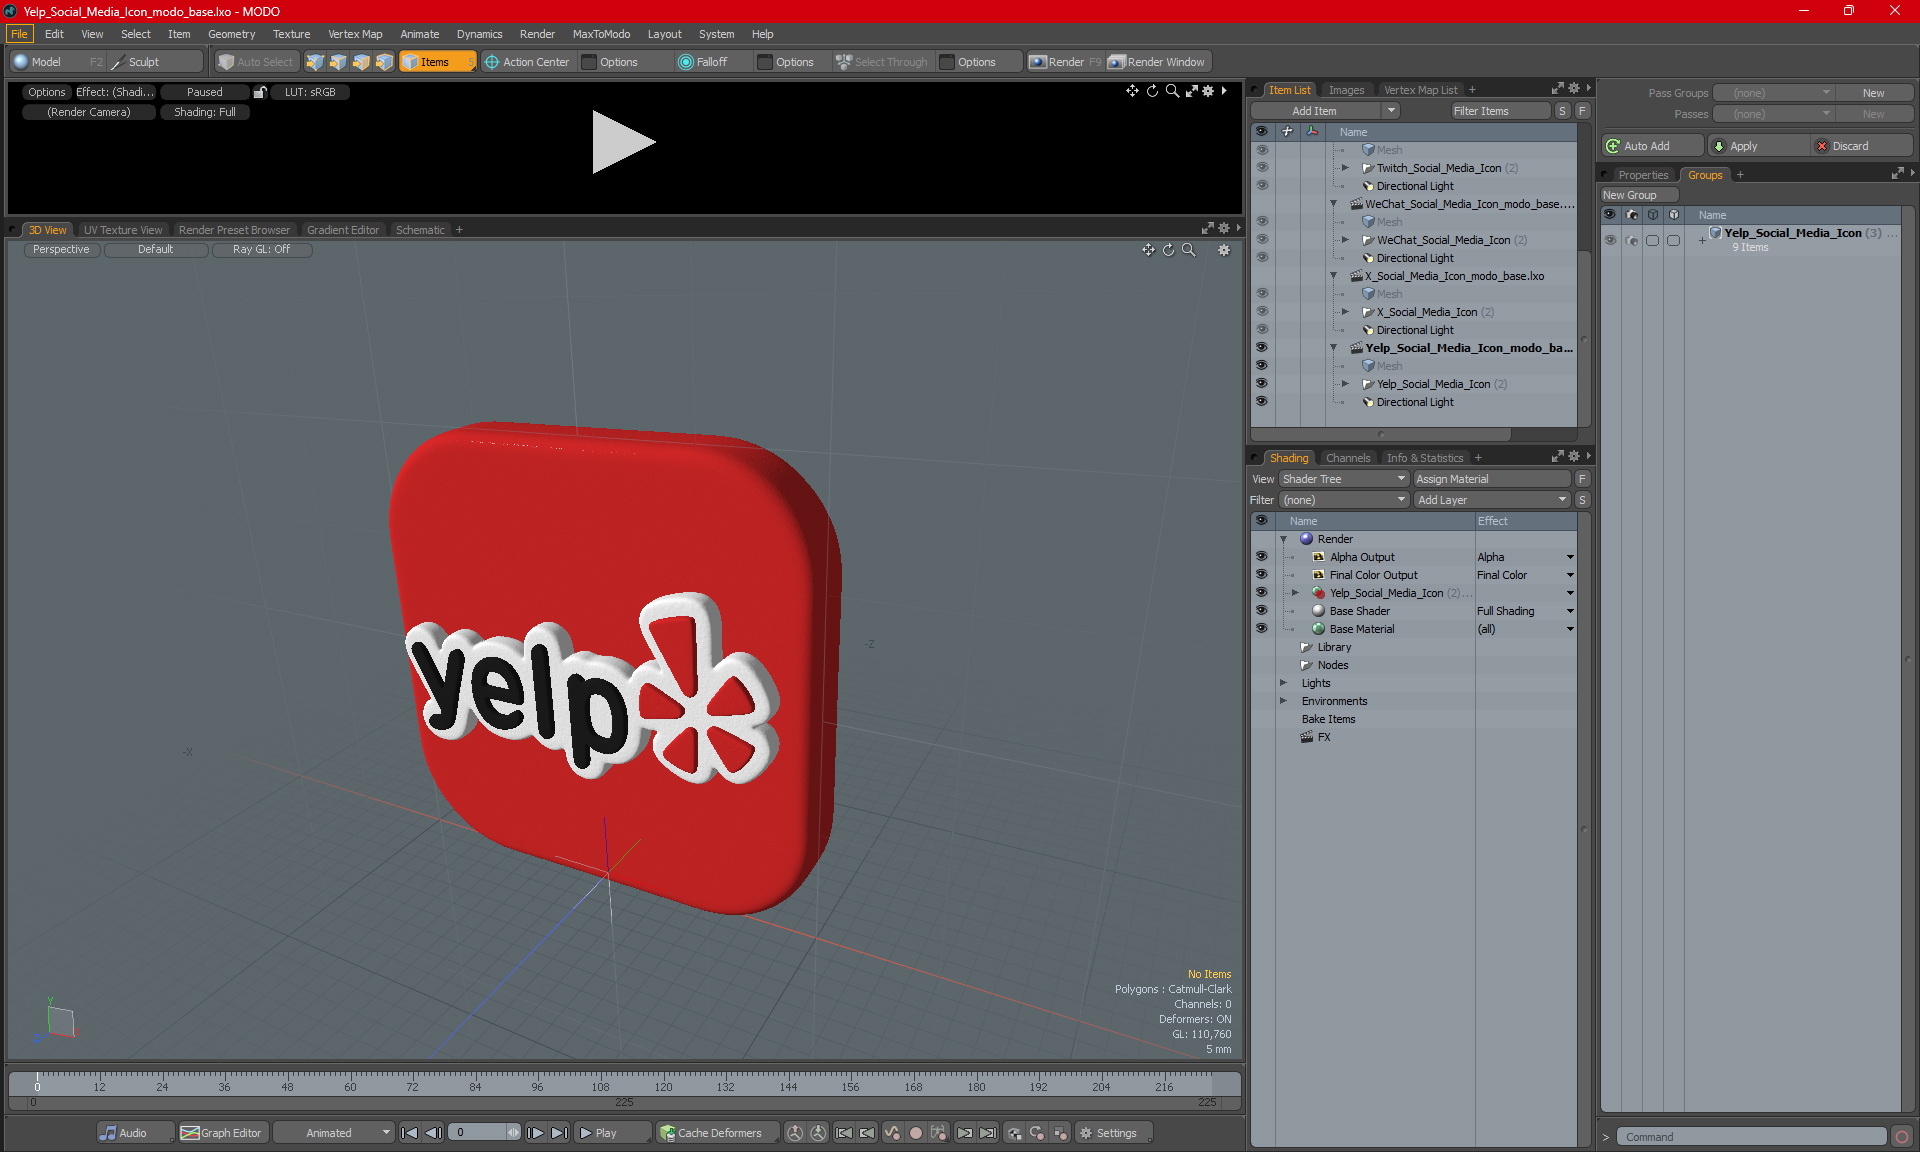
Task: Switch to UV Texture View tab
Action: 122,230
